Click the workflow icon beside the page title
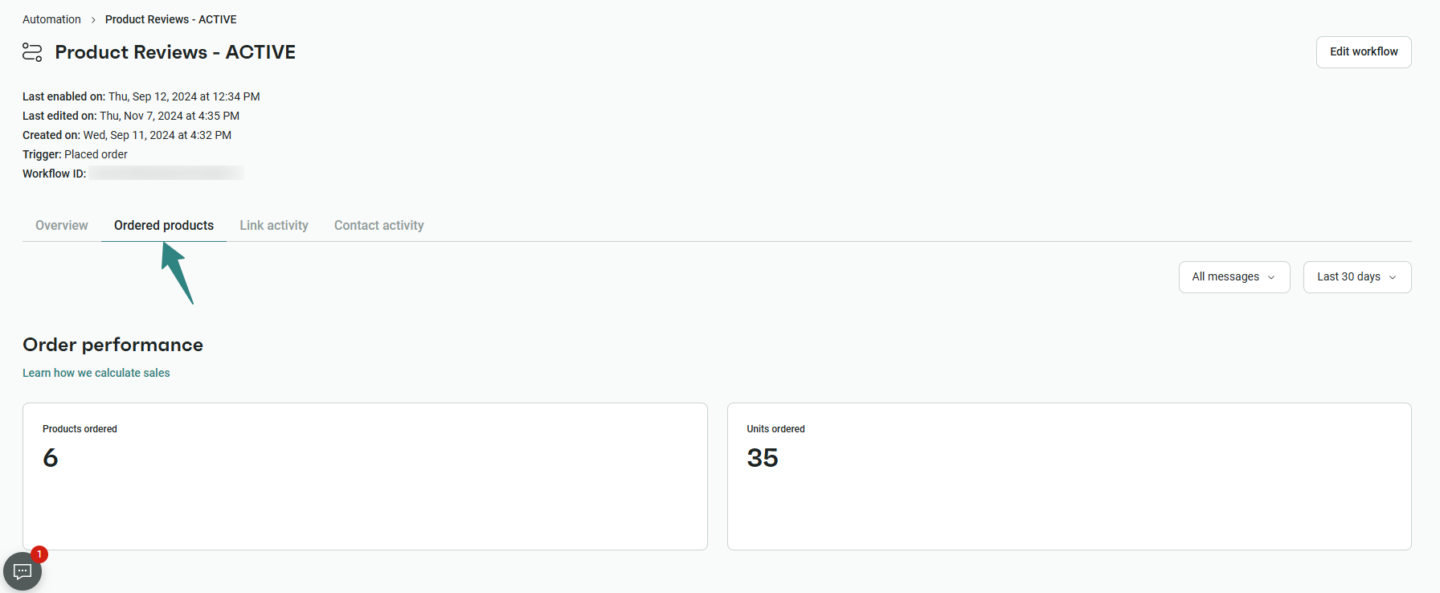The height and width of the screenshot is (593, 1440). (x=33, y=52)
